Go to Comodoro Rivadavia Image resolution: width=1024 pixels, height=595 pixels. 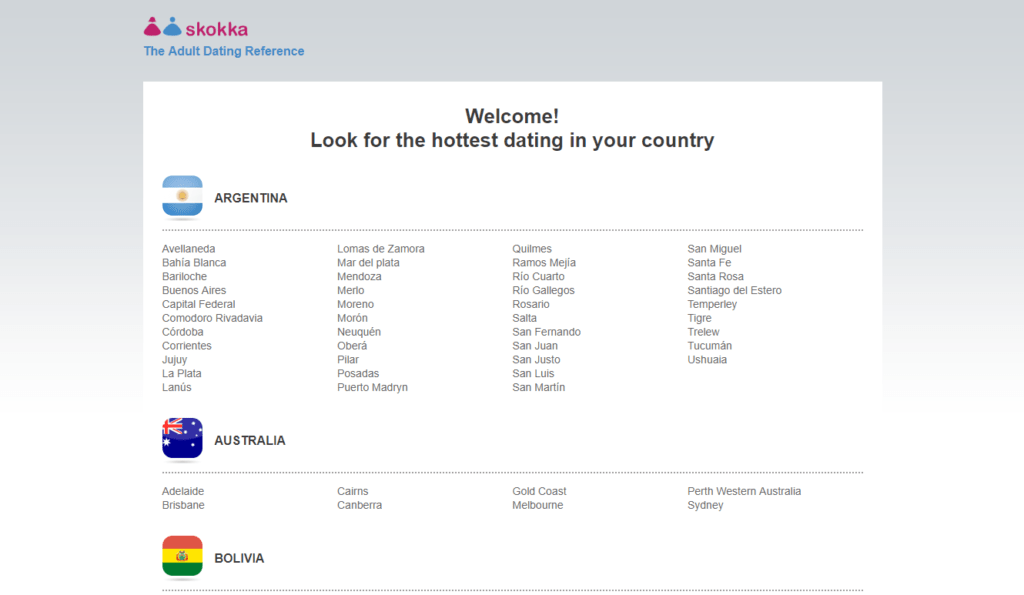tap(212, 318)
